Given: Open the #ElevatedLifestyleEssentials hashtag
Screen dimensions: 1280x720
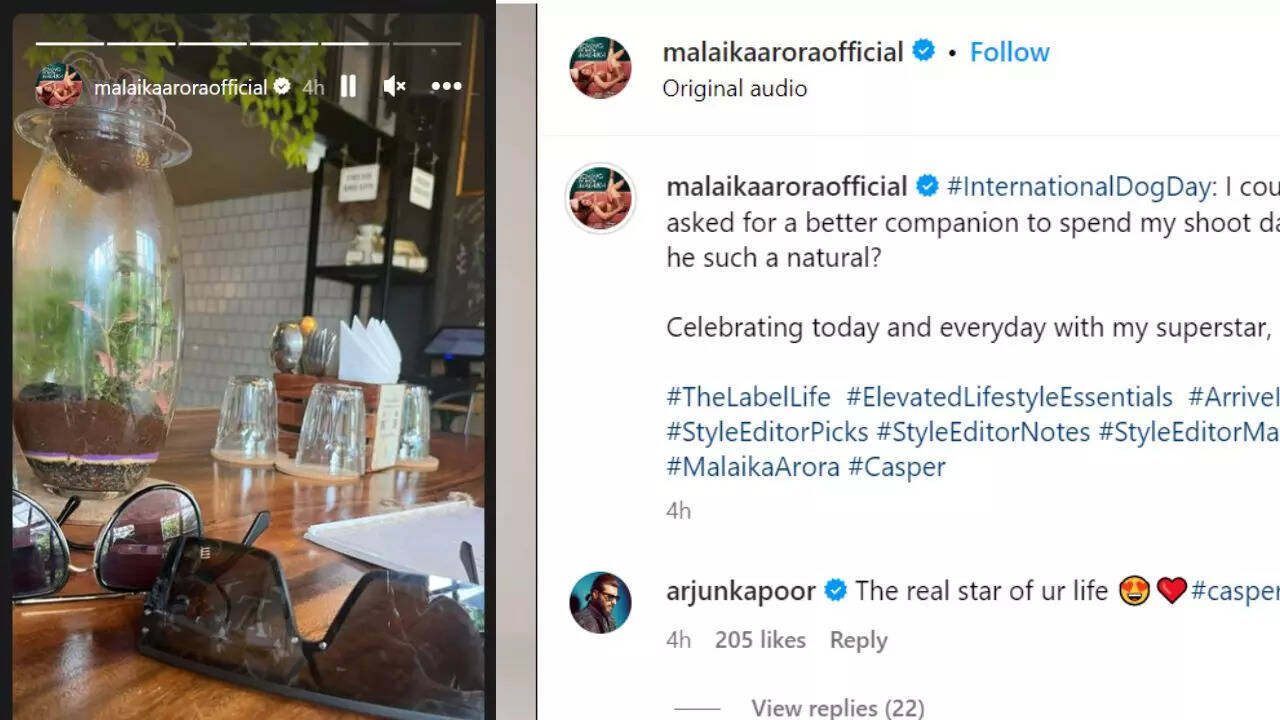Looking at the screenshot, I should pos(1009,397).
